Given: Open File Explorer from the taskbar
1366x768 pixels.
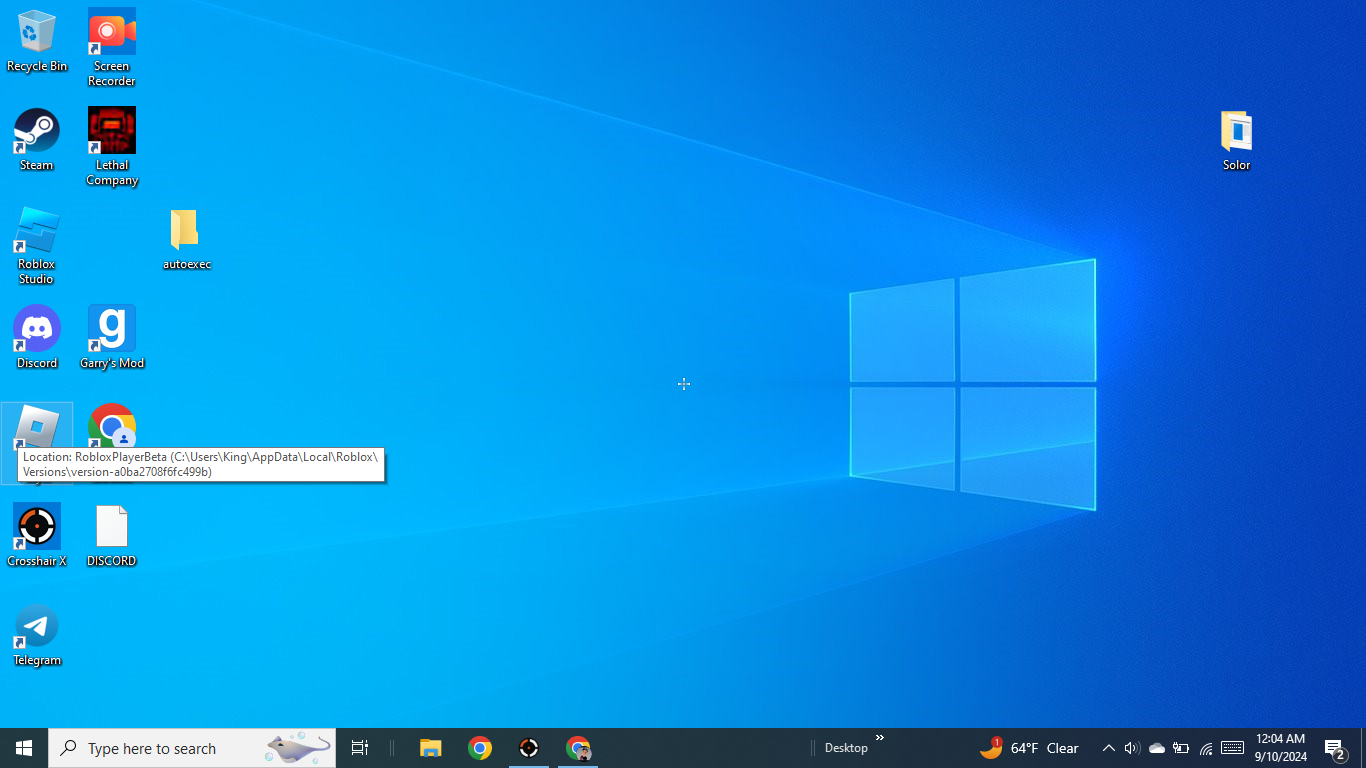Looking at the screenshot, I should (431, 748).
